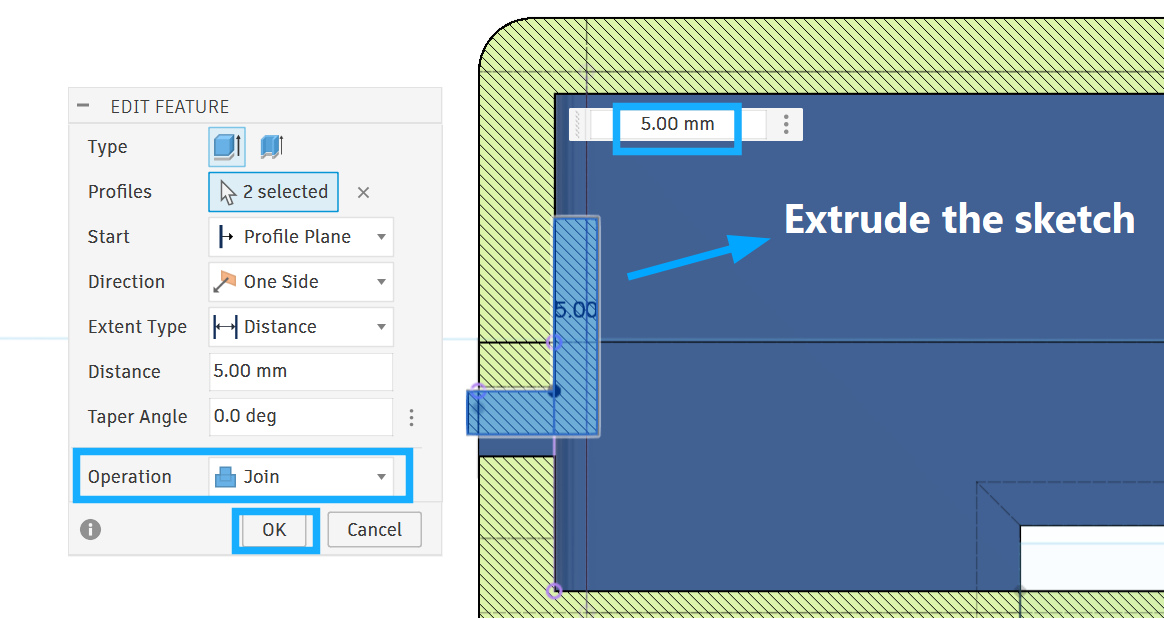Cancel the edit feature dialog
Viewport: 1164px width, 618px height.
click(x=374, y=530)
